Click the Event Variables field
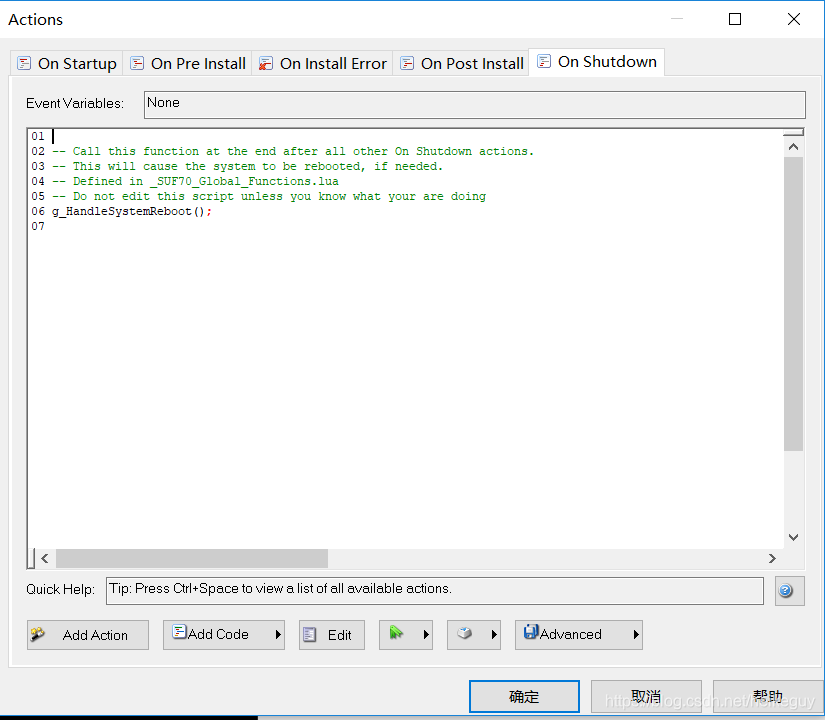The height and width of the screenshot is (720, 825). point(475,104)
